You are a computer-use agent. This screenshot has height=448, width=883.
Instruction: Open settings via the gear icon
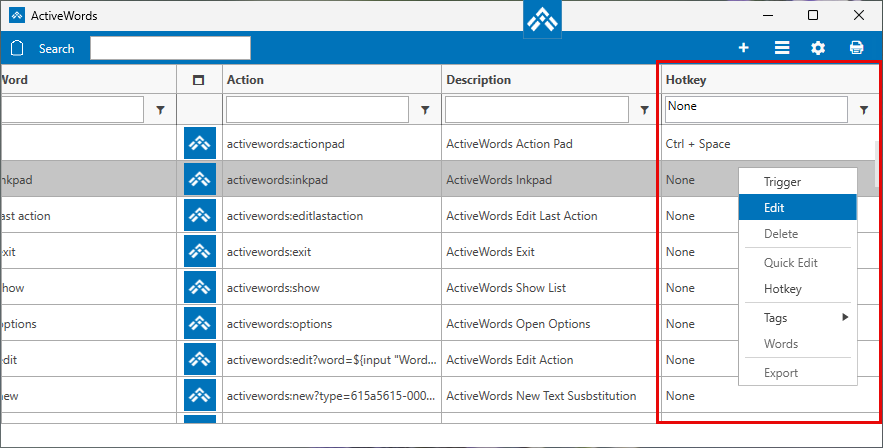818,48
